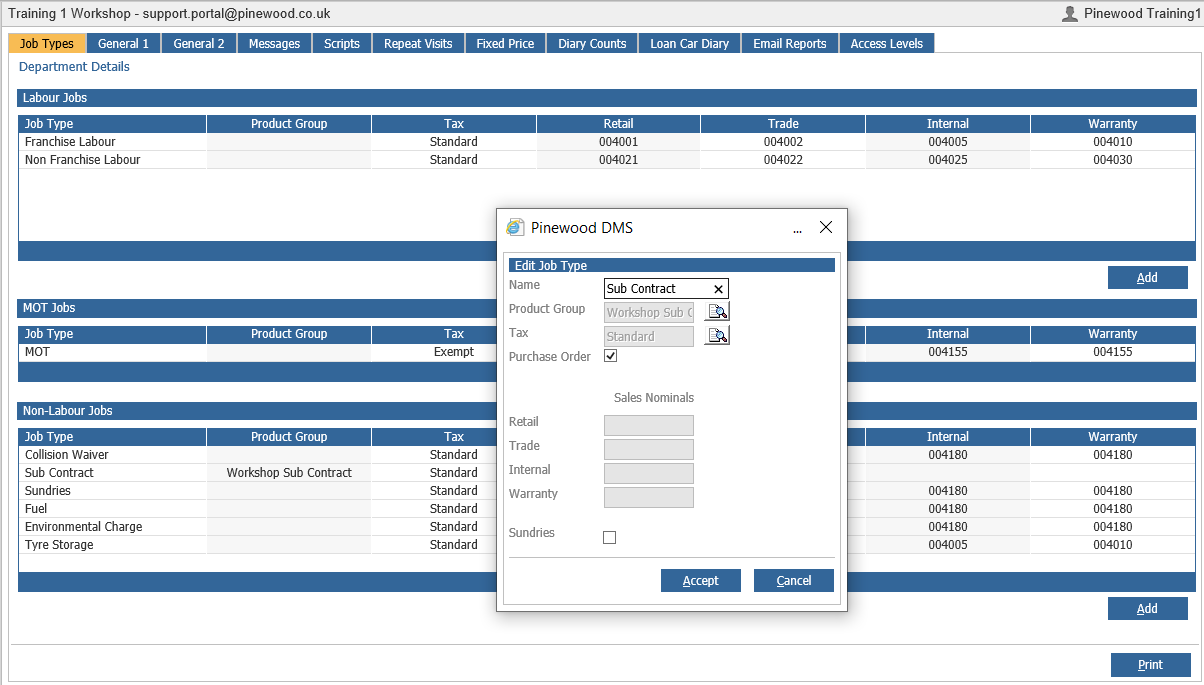Click Add under Non-Labour Jobs
The height and width of the screenshot is (685, 1204).
point(1148,609)
